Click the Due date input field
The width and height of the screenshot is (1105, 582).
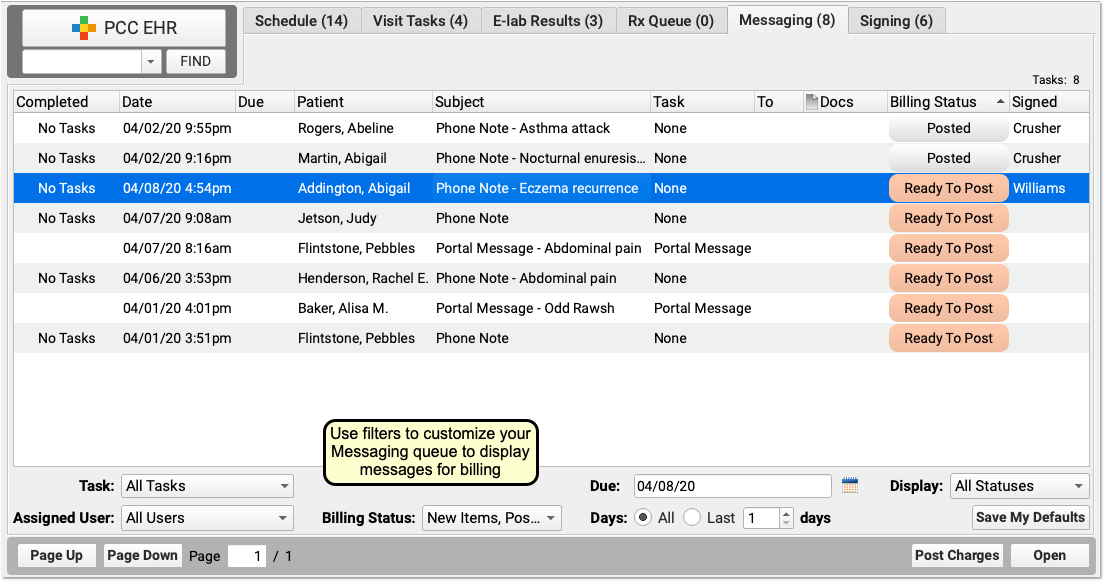[x=732, y=486]
